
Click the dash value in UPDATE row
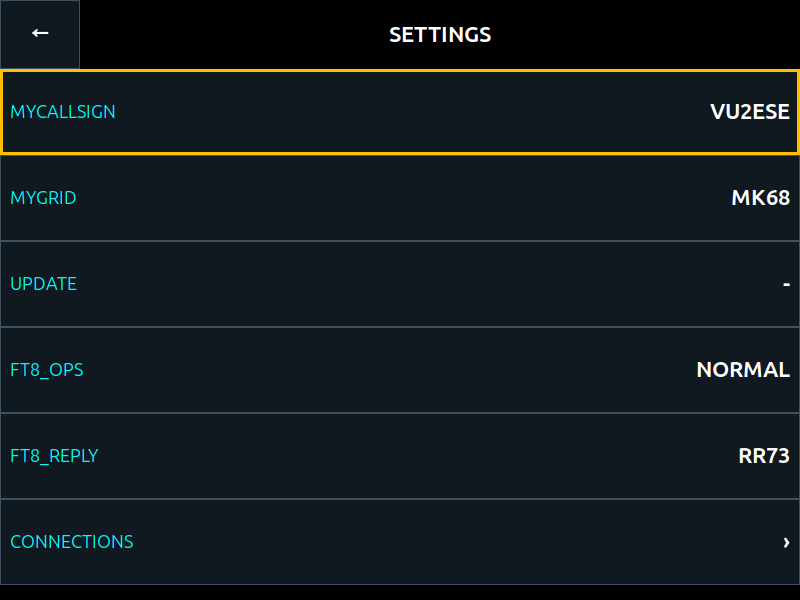pyautogui.click(x=786, y=284)
